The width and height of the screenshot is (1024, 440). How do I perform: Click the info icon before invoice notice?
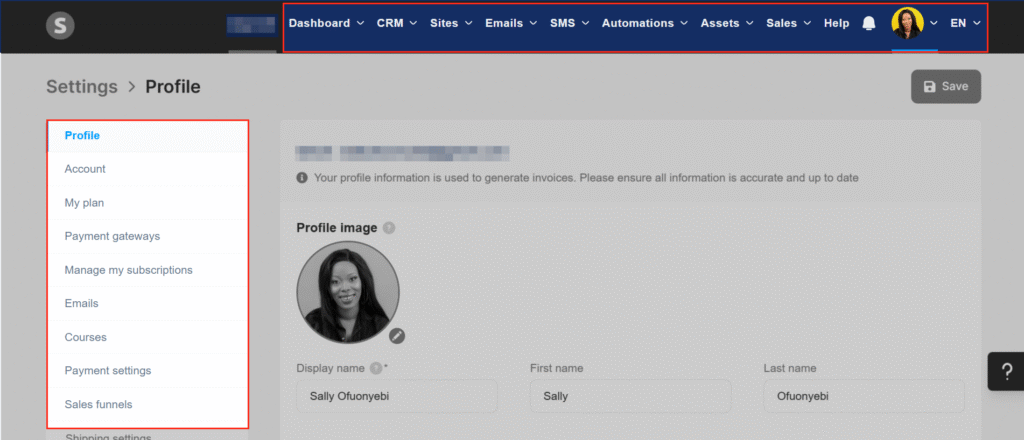click(302, 178)
